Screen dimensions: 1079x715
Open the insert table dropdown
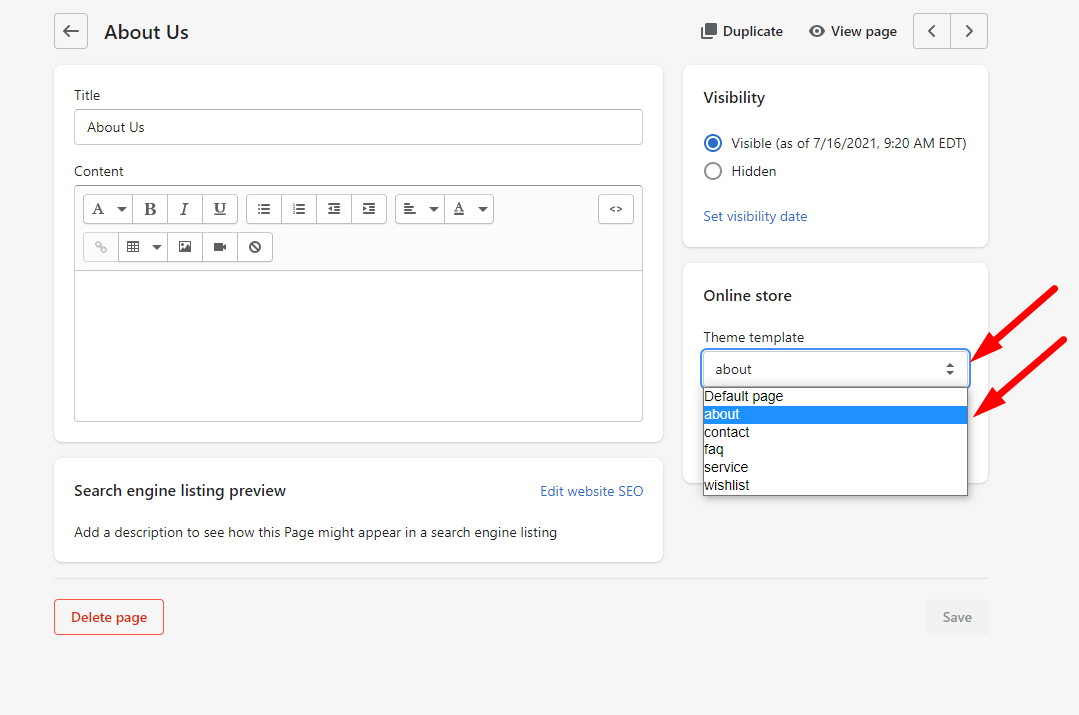click(x=143, y=247)
